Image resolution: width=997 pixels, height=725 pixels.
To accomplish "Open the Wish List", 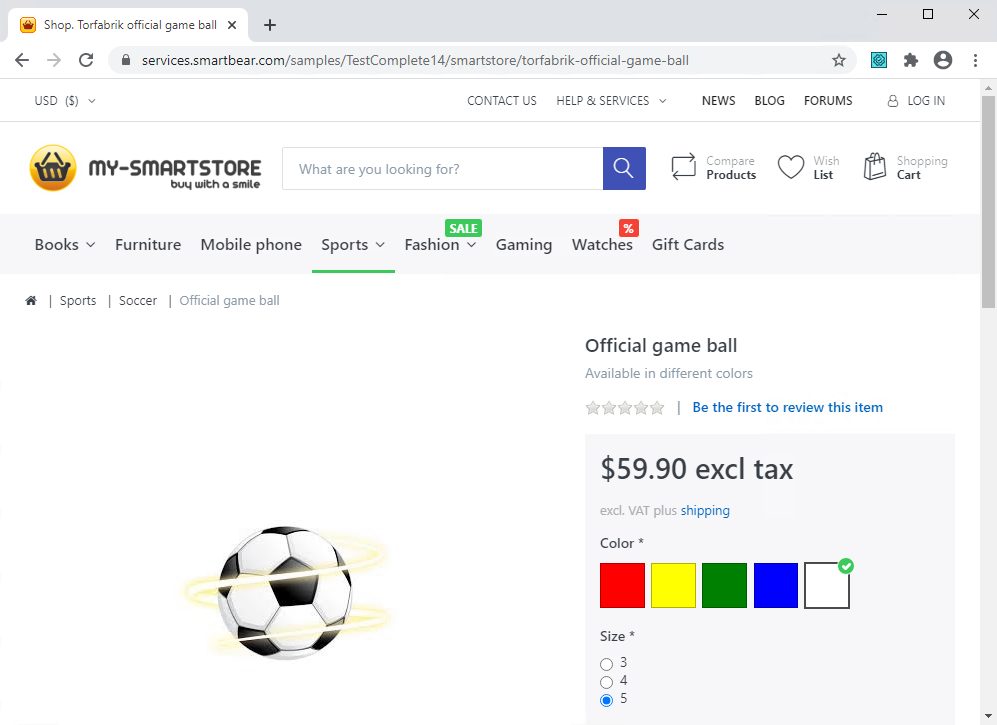I will pyautogui.click(x=808, y=167).
